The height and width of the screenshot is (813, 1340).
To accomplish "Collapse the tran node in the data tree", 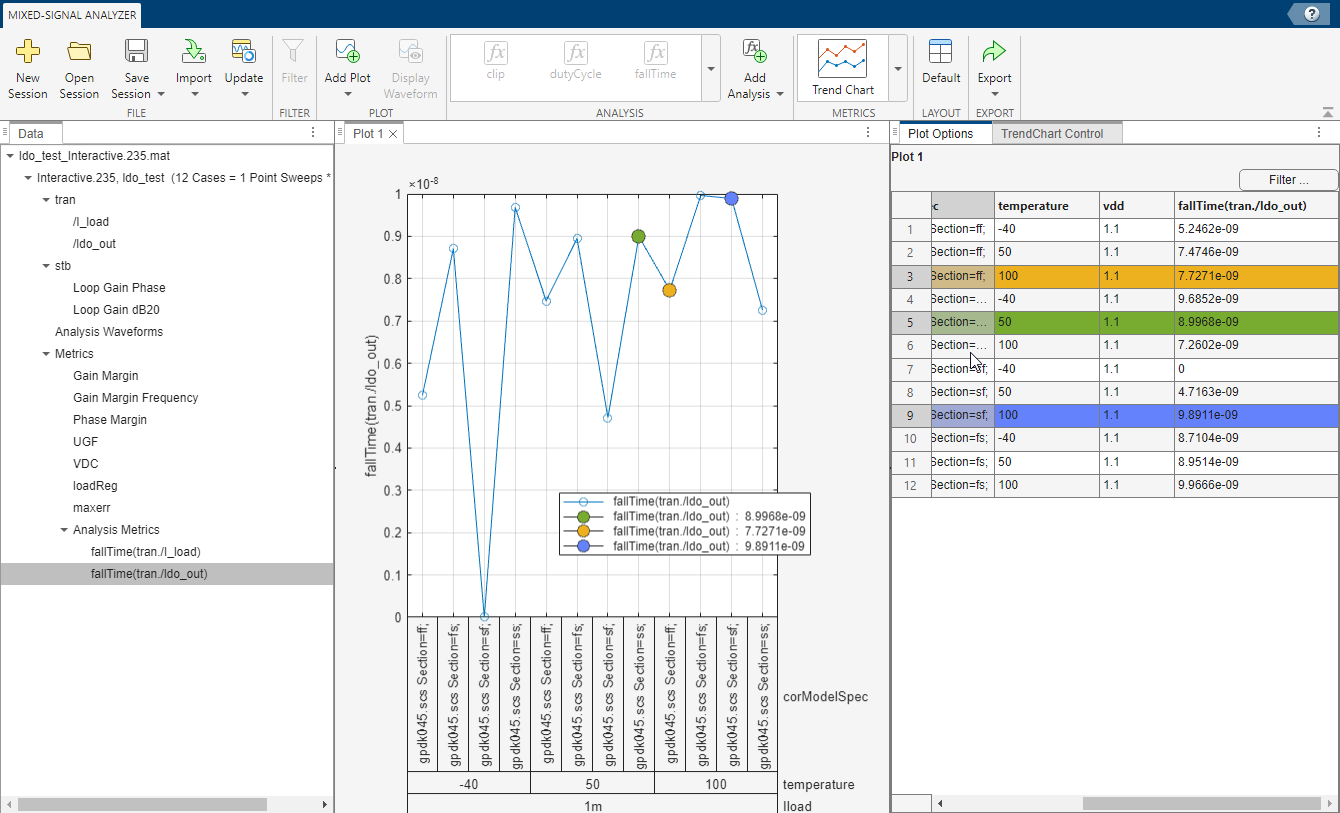I will point(43,199).
